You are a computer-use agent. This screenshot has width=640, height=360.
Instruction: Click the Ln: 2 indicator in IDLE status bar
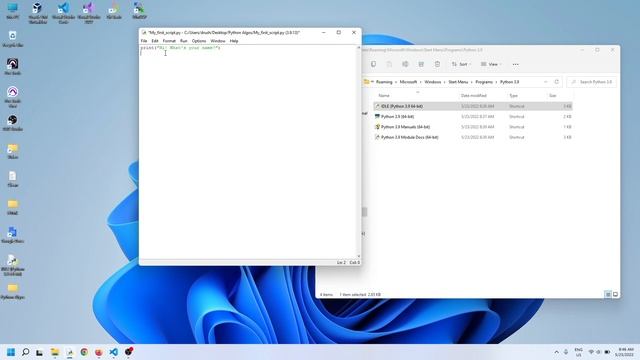tap(341, 262)
